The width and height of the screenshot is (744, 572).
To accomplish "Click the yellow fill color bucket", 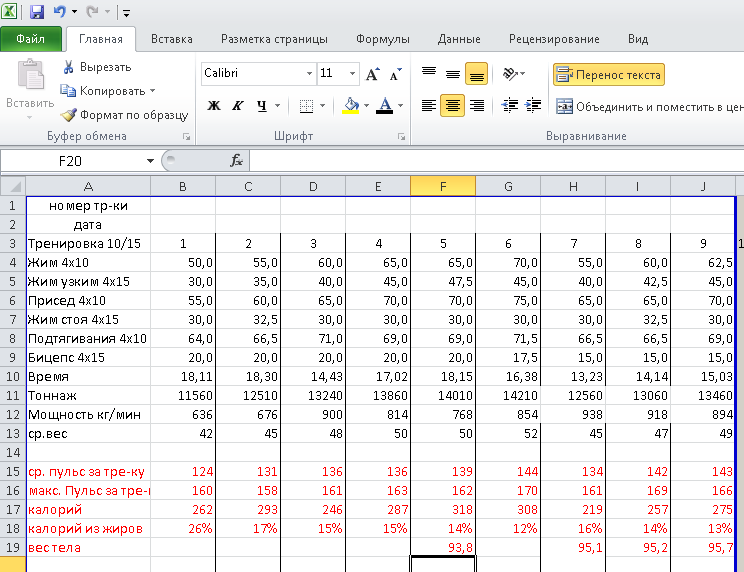I will click(350, 106).
